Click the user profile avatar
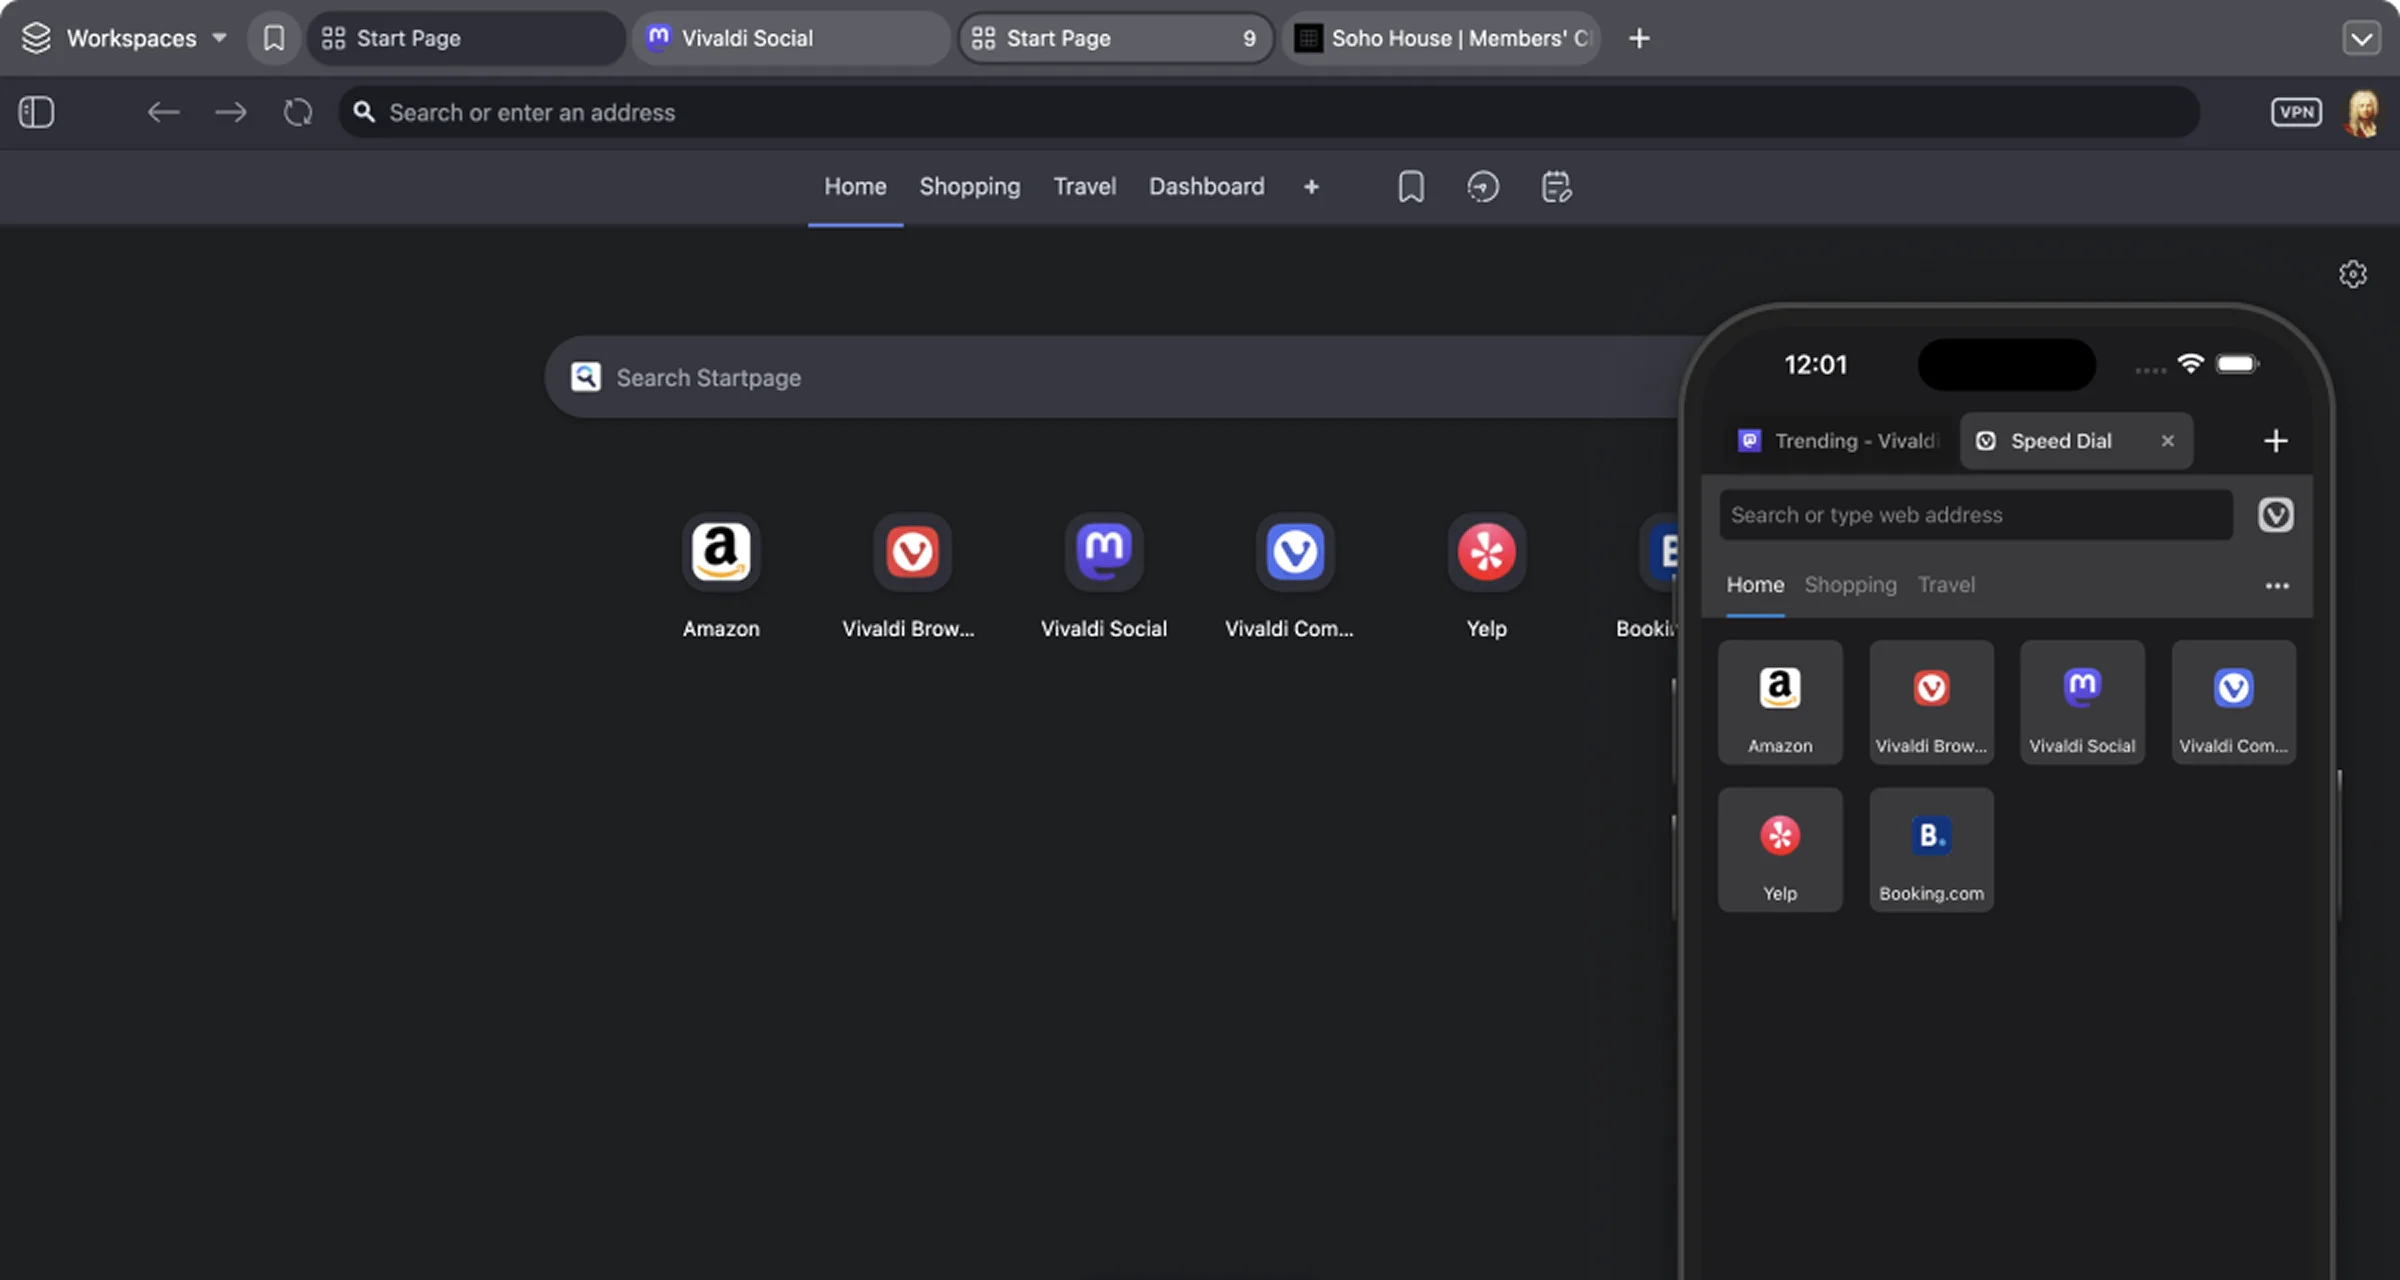 (2363, 112)
